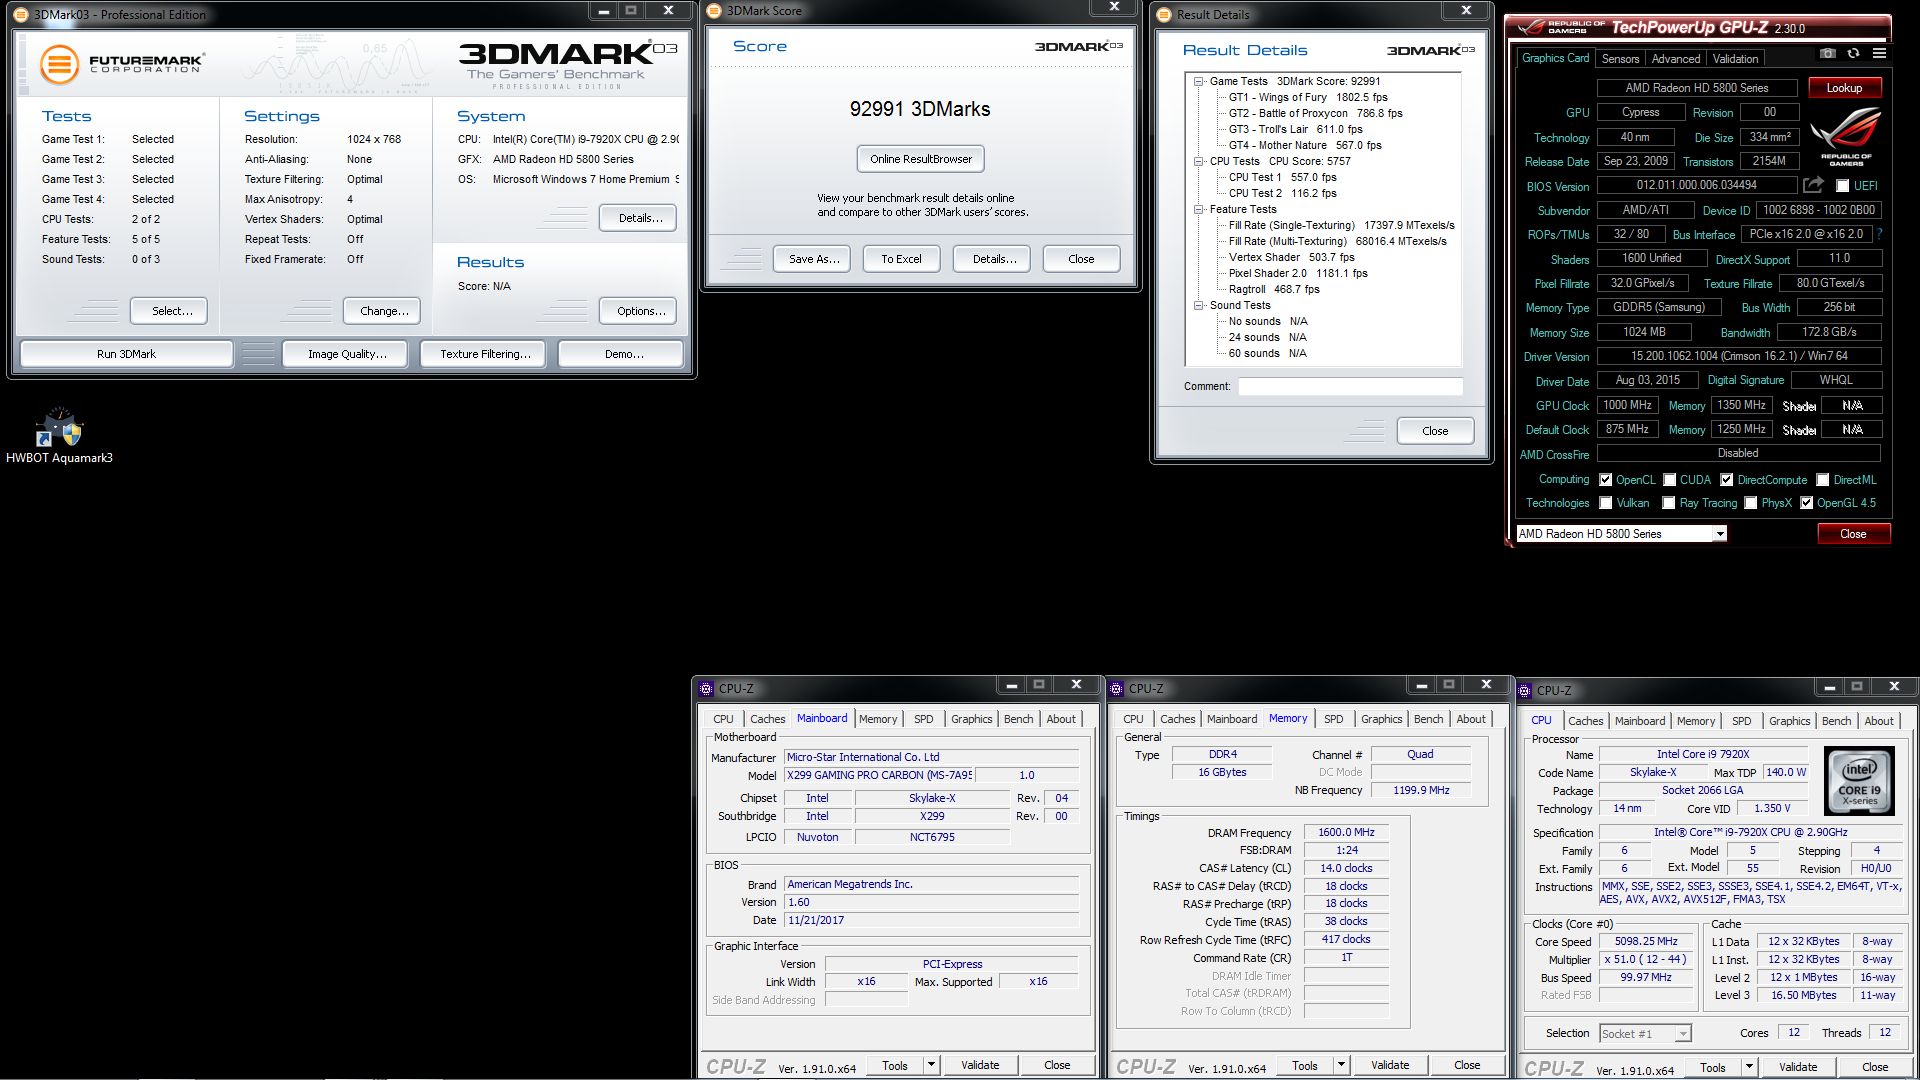
Task: Toggle the Vulkan checkbox
Action: [x=1605, y=503]
